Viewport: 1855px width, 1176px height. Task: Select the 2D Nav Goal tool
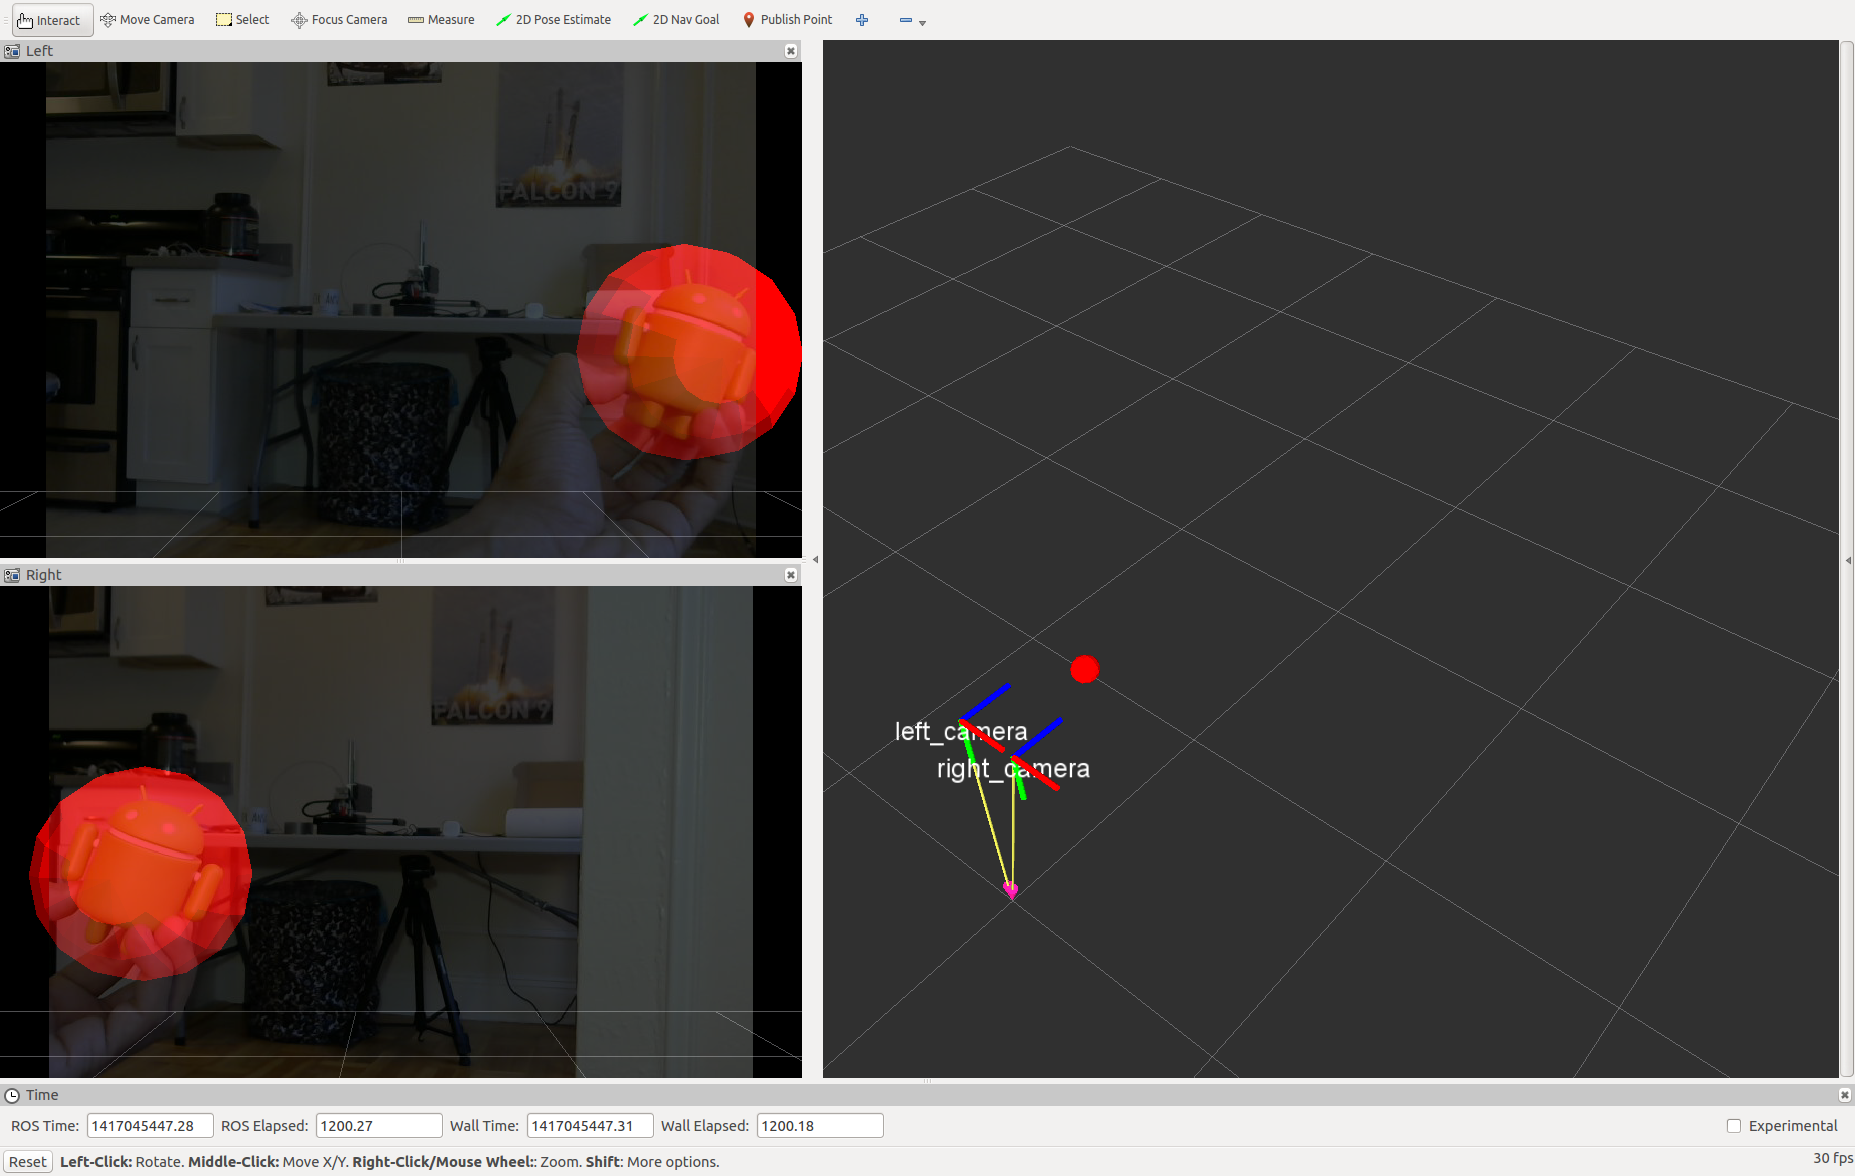(x=676, y=19)
